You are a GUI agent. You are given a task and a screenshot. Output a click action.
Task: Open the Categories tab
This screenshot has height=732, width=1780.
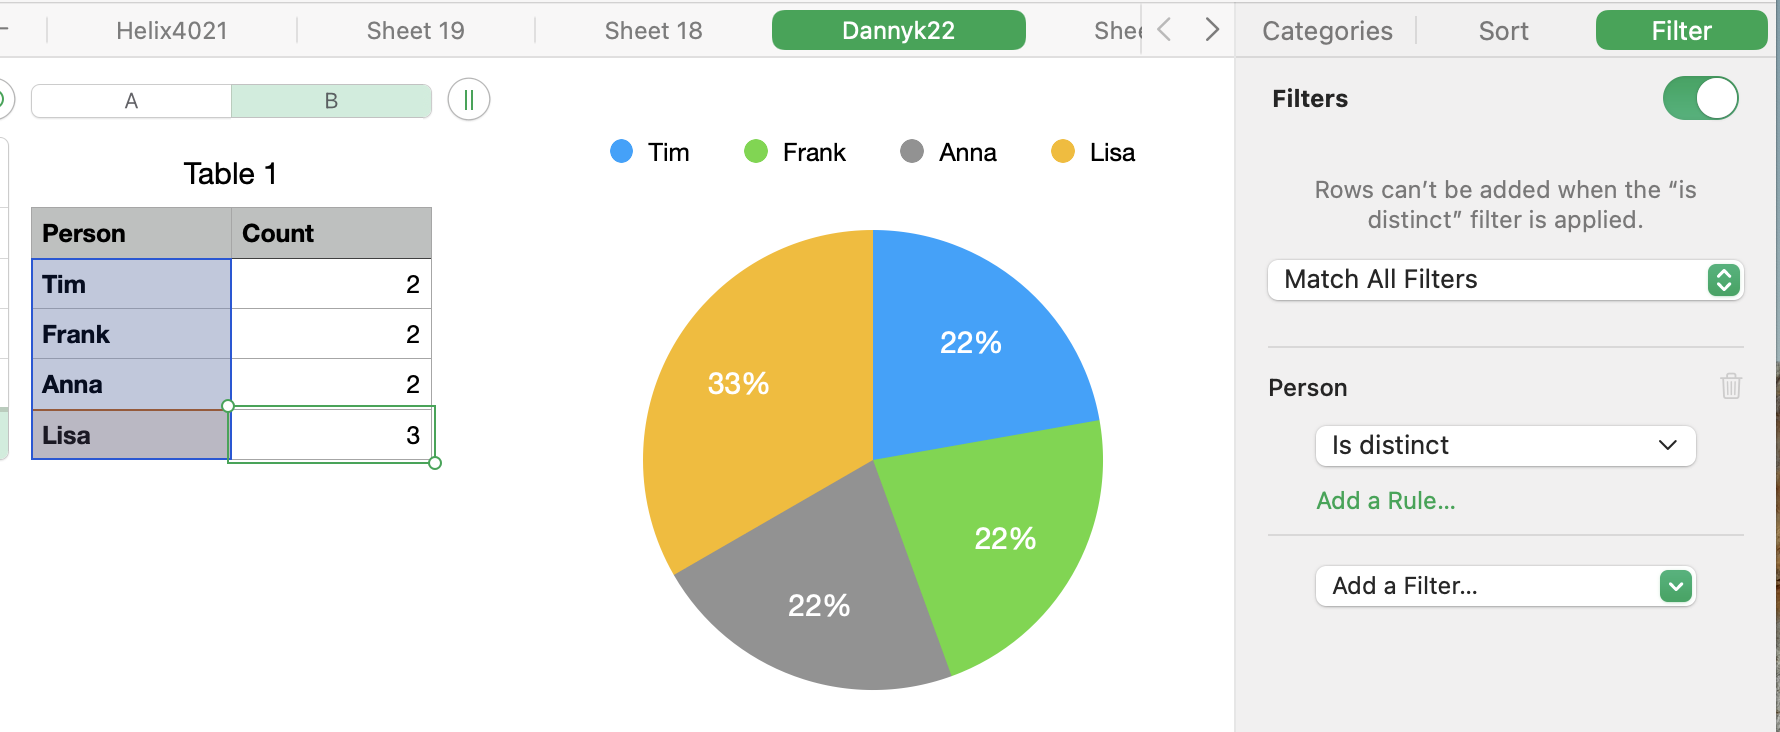tap(1327, 31)
